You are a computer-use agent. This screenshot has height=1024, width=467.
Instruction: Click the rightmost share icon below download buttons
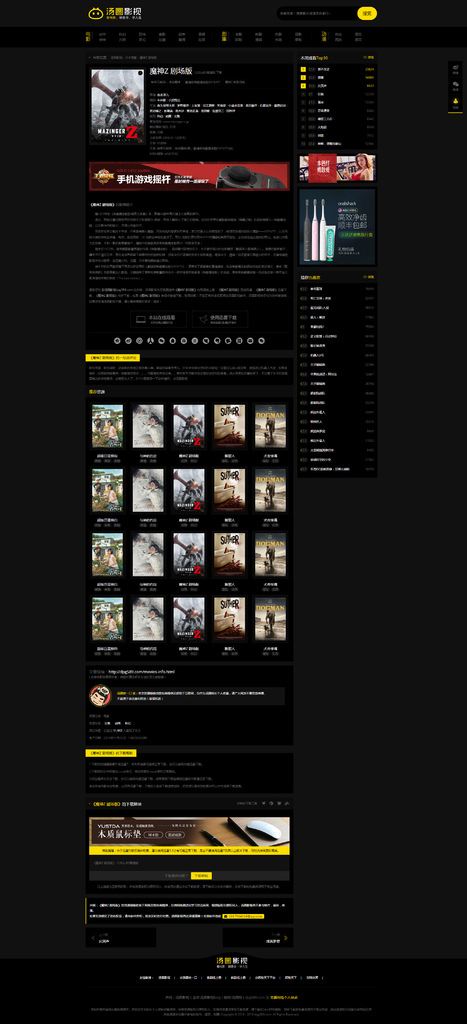pos(261,340)
